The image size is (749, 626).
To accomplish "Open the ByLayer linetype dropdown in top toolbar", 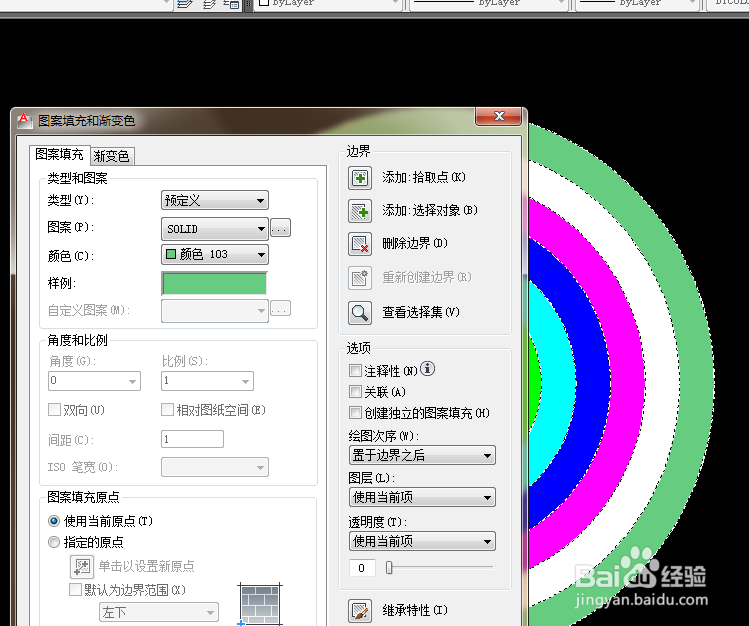I will click(x=488, y=3).
